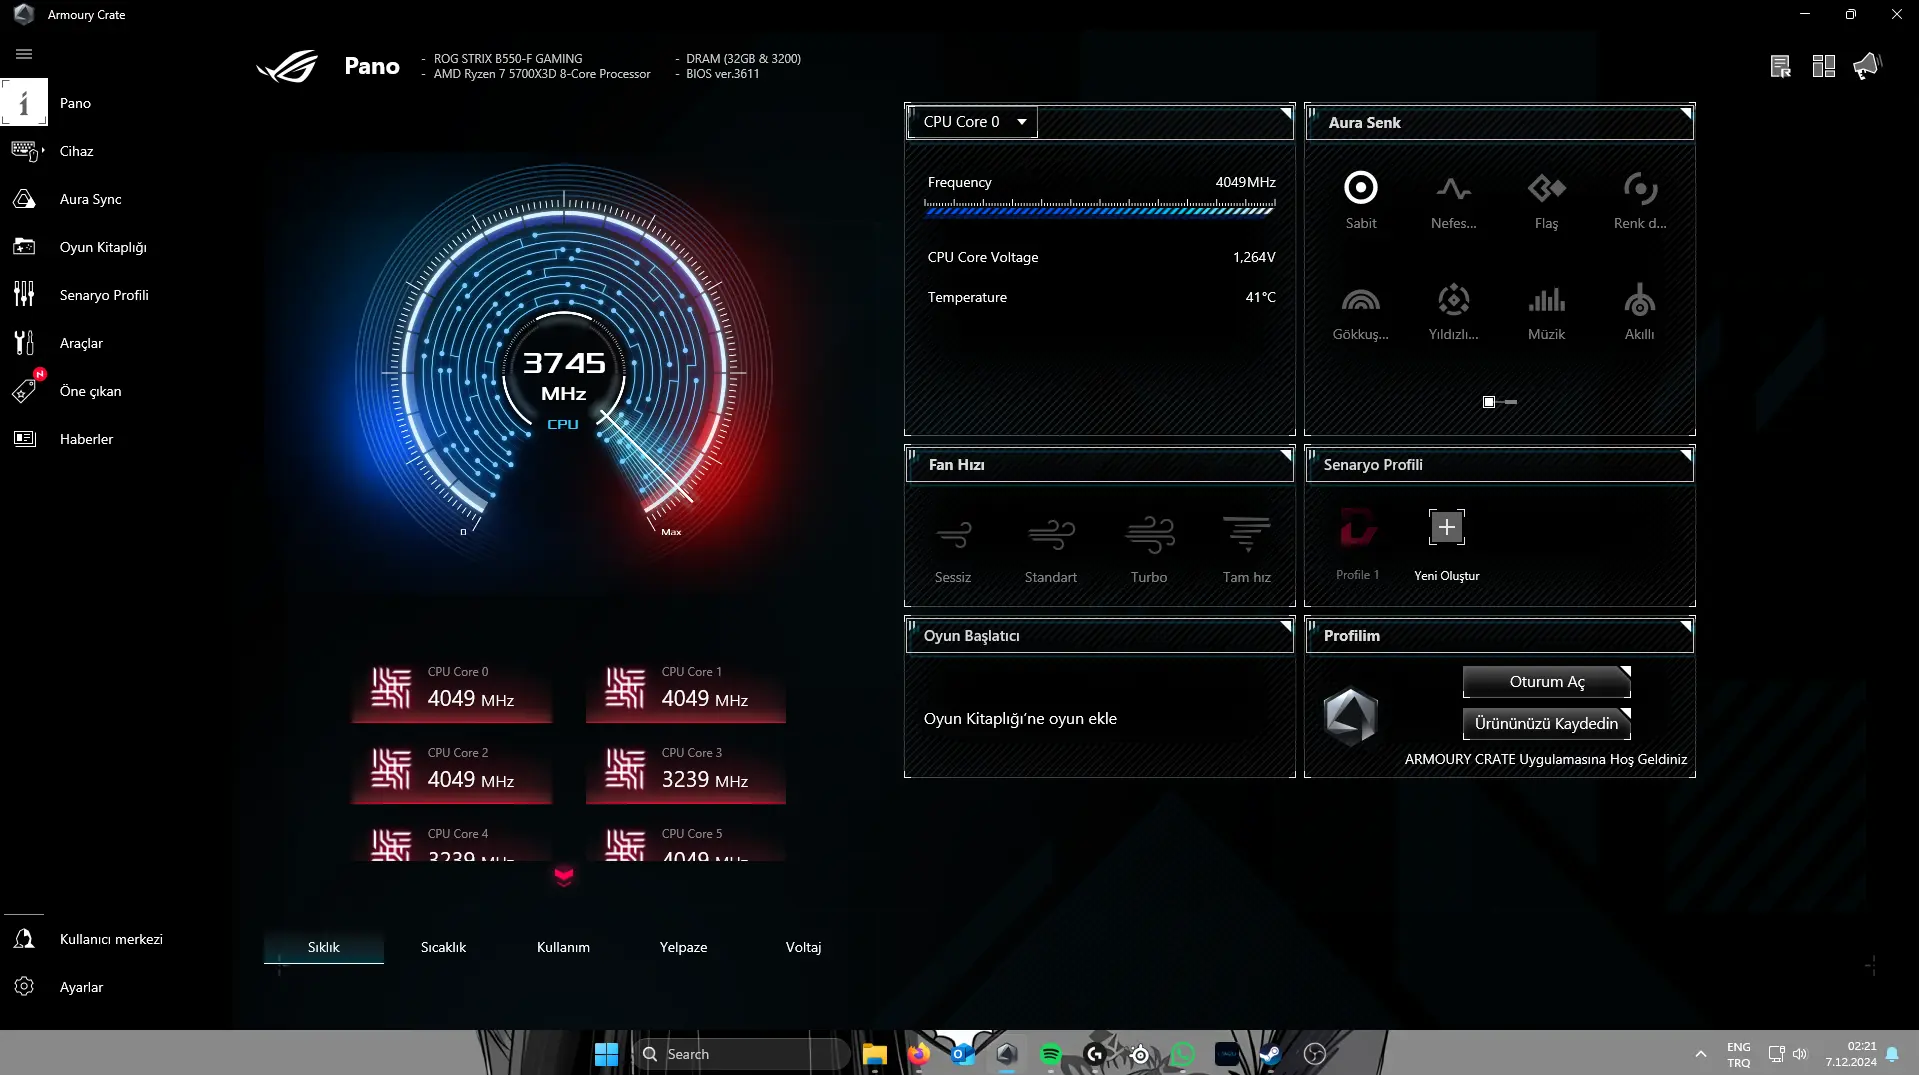Open Öne çıkan featured section

click(90, 391)
